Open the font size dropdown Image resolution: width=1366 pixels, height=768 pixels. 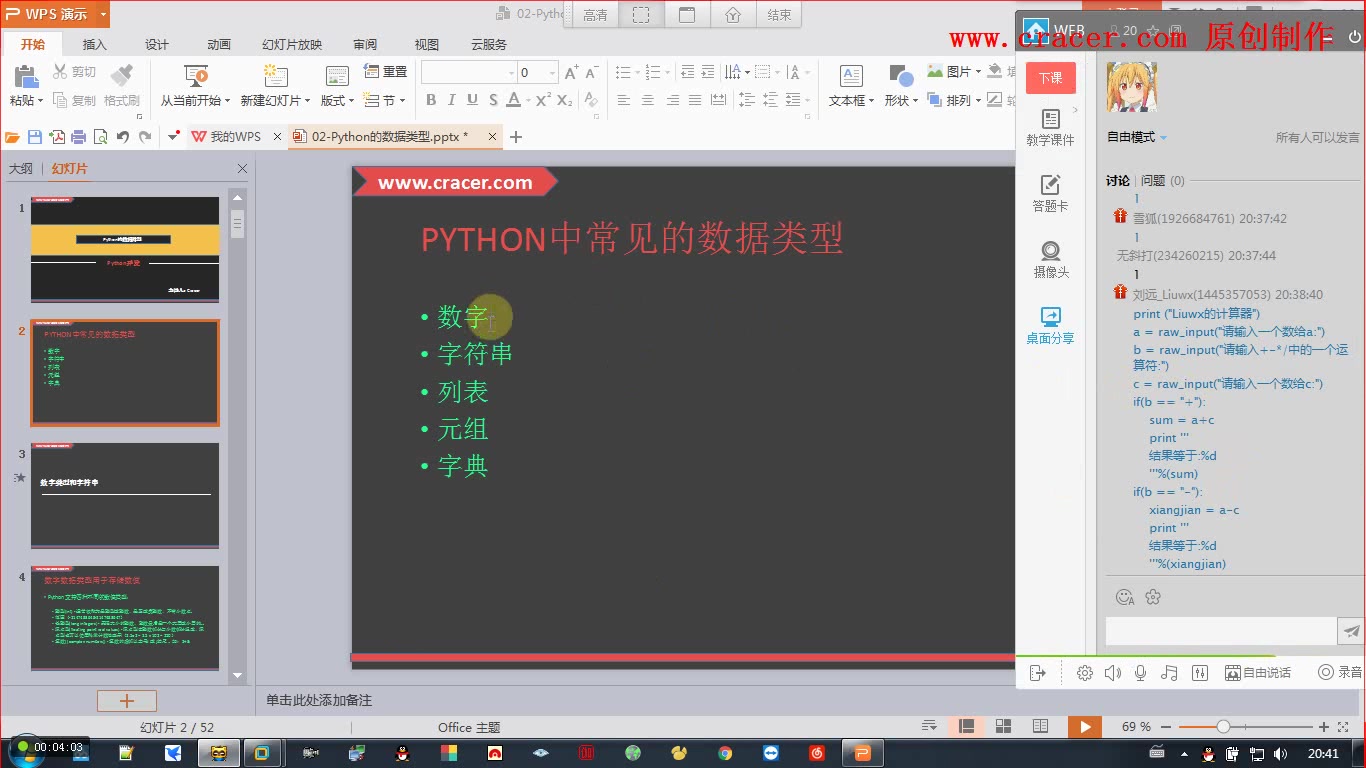(x=552, y=72)
